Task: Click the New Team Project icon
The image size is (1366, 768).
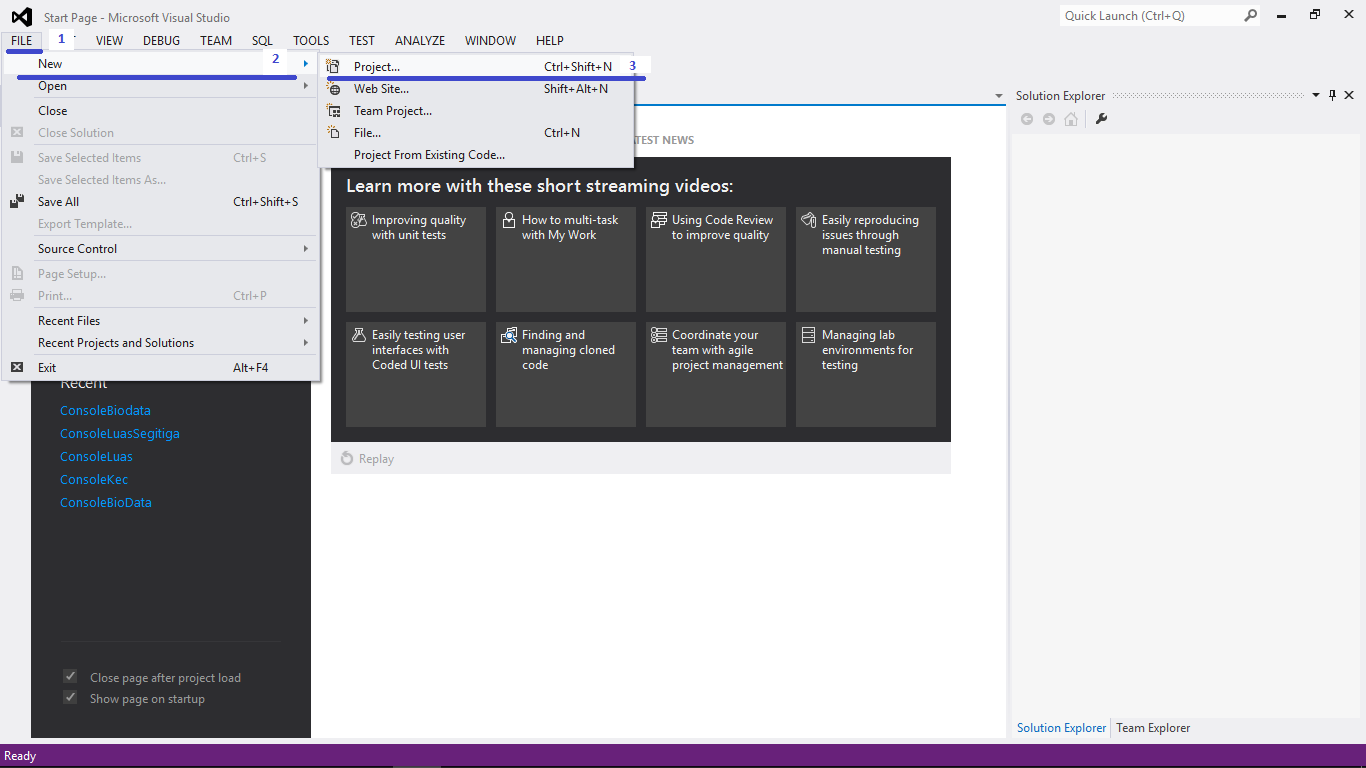Action: (x=332, y=110)
